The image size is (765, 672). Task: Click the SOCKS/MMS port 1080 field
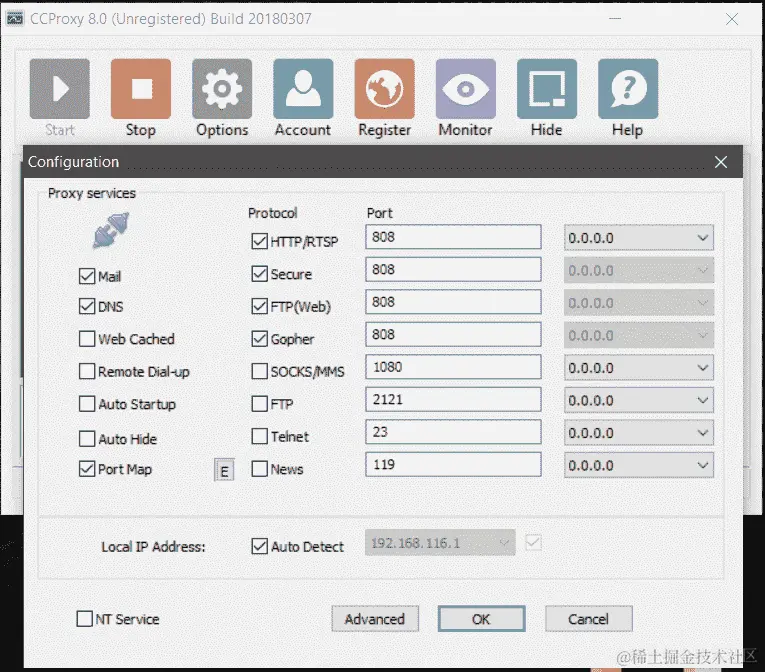tap(453, 367)
